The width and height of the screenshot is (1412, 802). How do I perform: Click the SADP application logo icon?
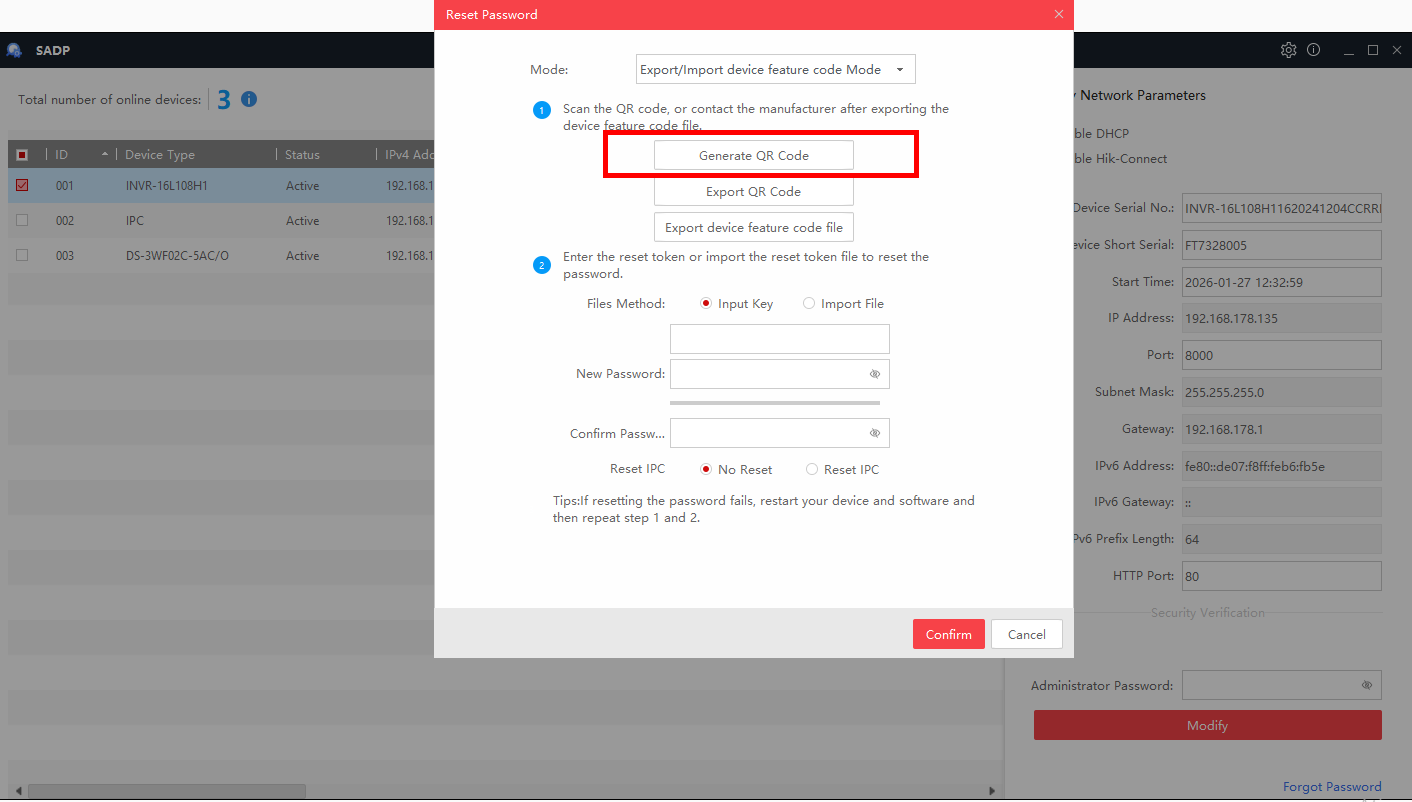(15, 50)
